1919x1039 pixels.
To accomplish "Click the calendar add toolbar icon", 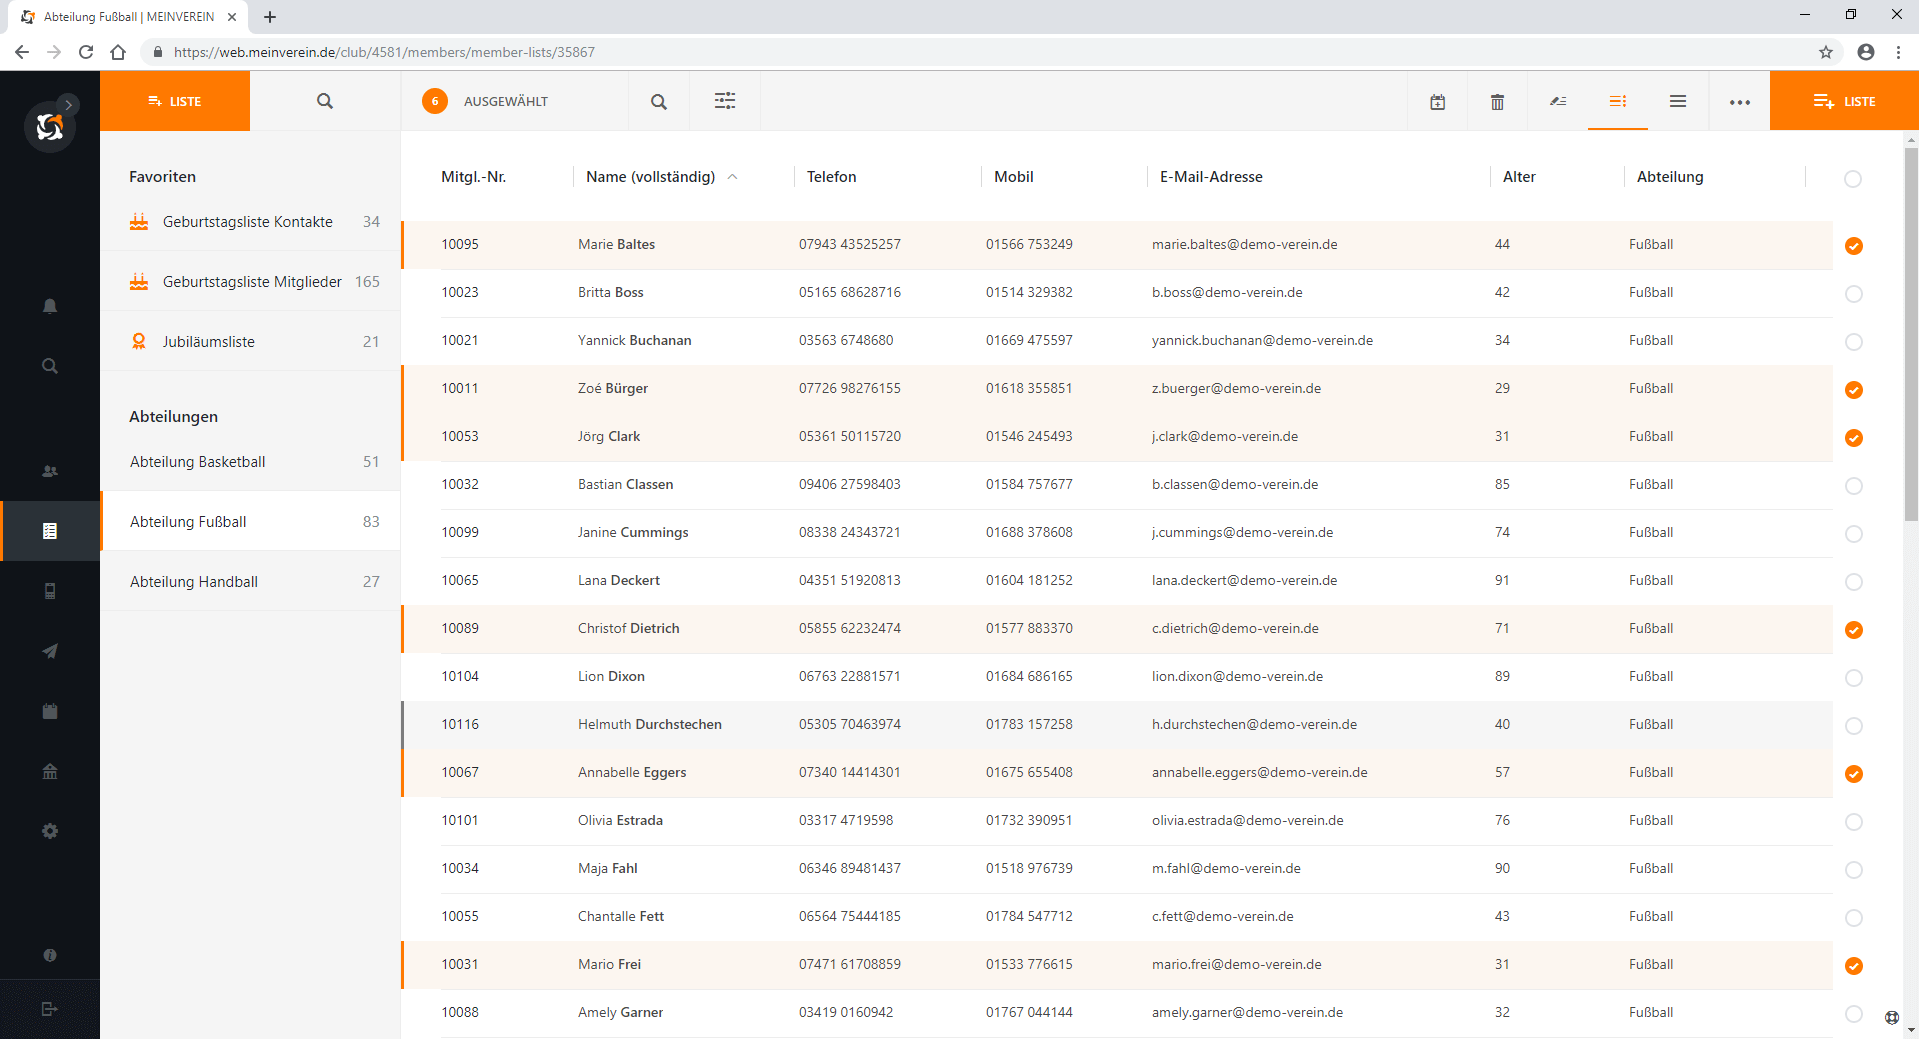I will point(1438,101).
